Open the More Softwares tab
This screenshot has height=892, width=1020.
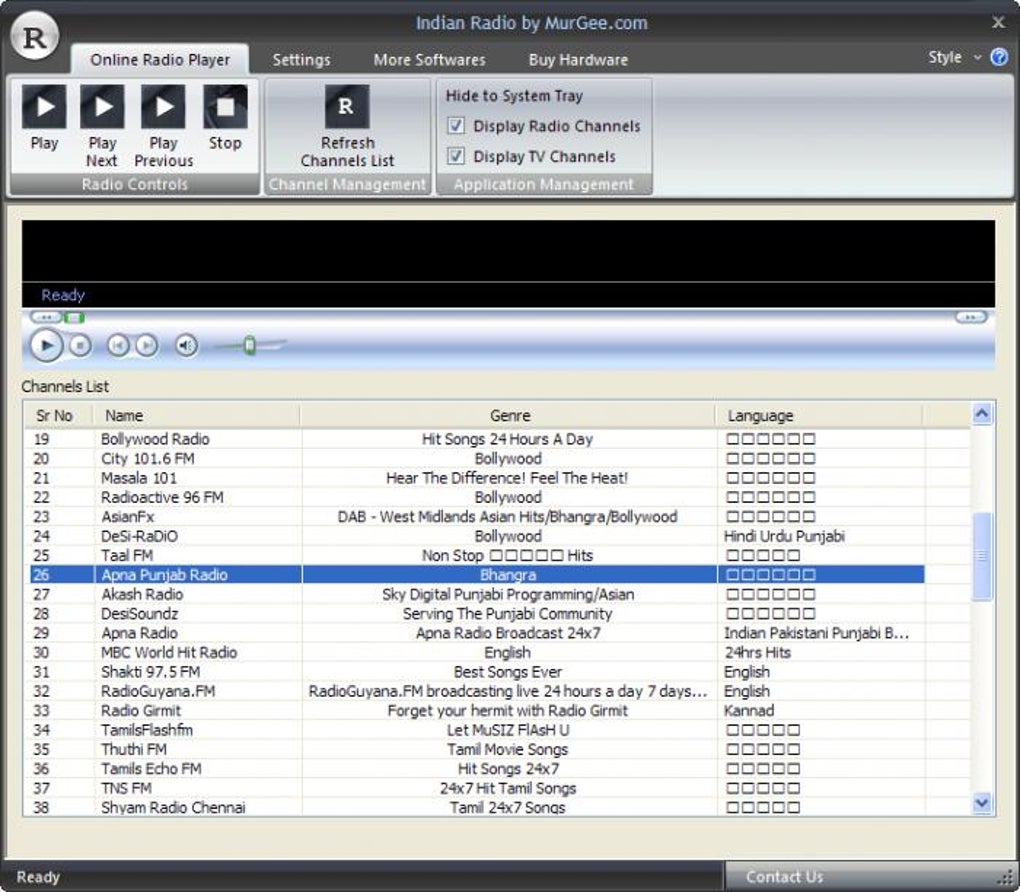click(429, 60)
